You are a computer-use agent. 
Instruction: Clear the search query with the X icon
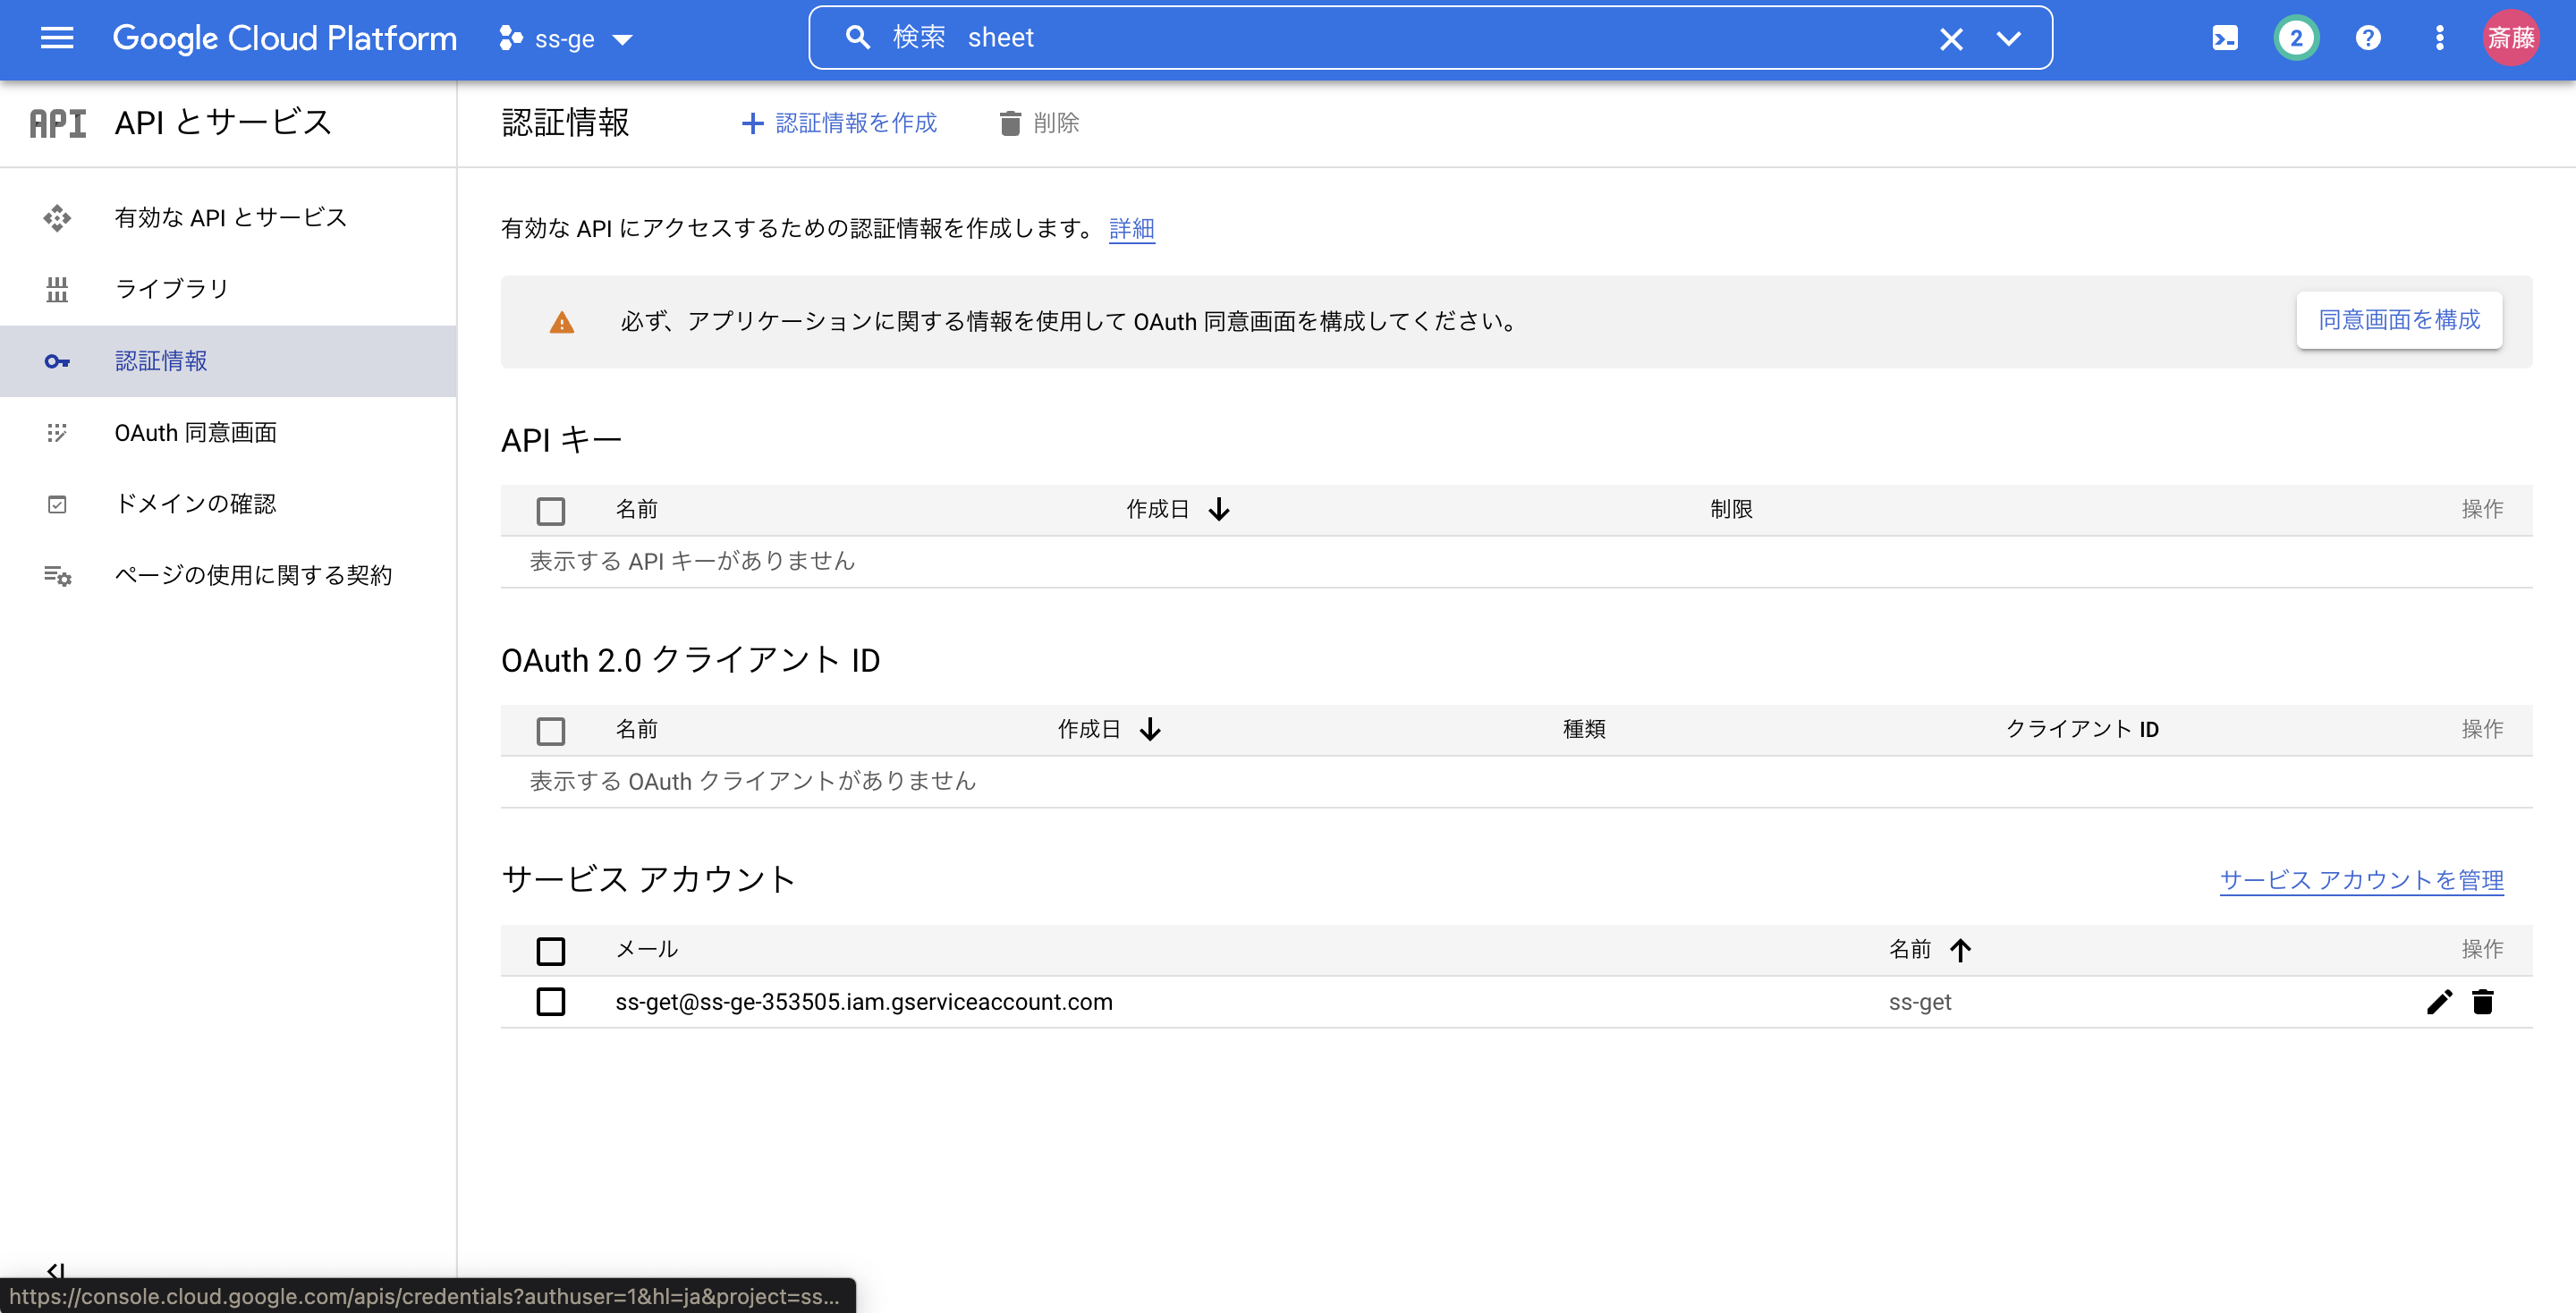tap(1951, 37)
